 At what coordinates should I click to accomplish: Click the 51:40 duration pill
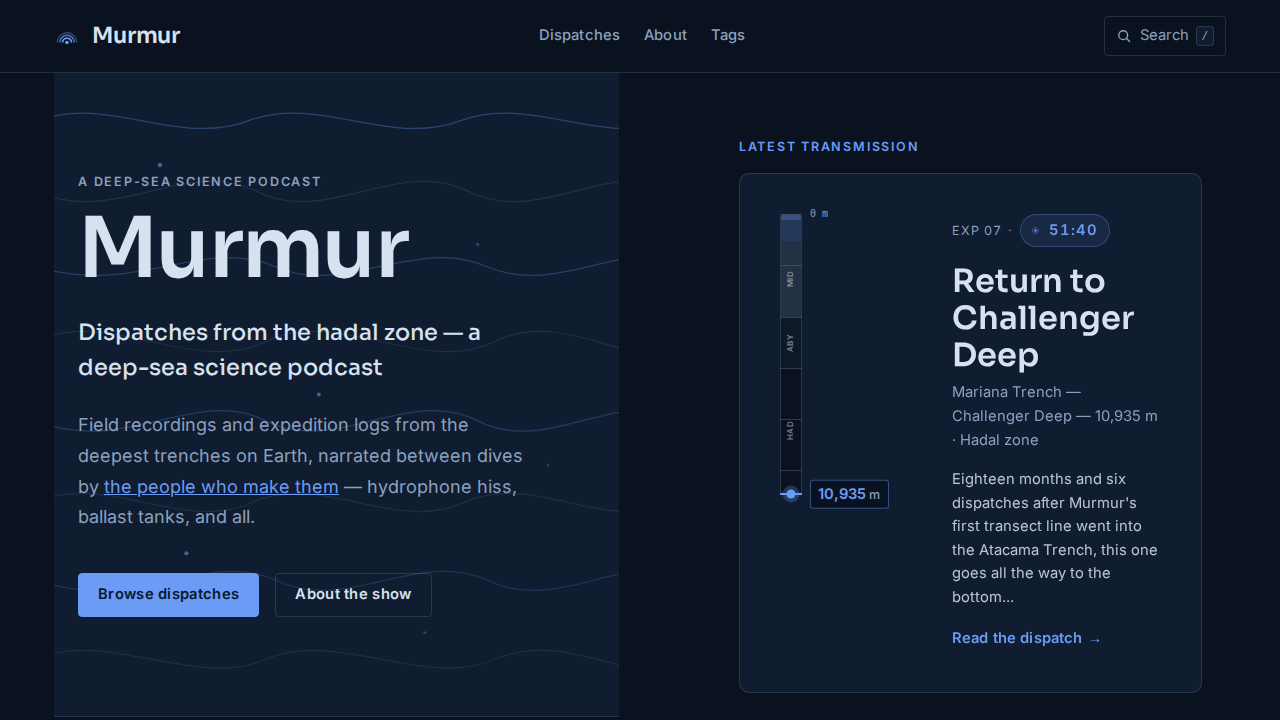point(1065,230)
